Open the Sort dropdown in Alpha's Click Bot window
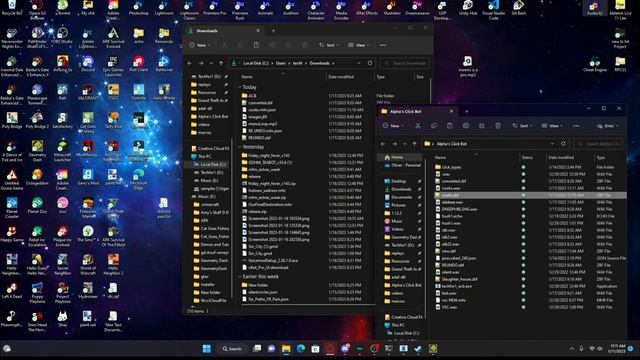 pyautogui.click(x=522, y=126)
